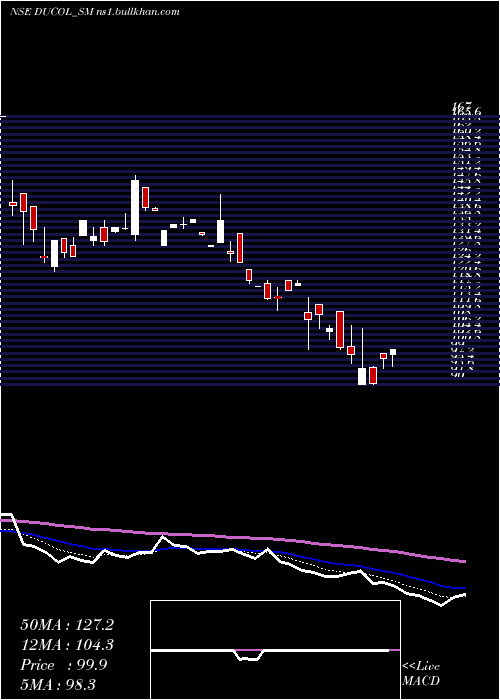Click the NSE DUCOL_SM chart title text
Image resolution: width=500 pixels, height=700 pixels.
(x=95, y=12)
